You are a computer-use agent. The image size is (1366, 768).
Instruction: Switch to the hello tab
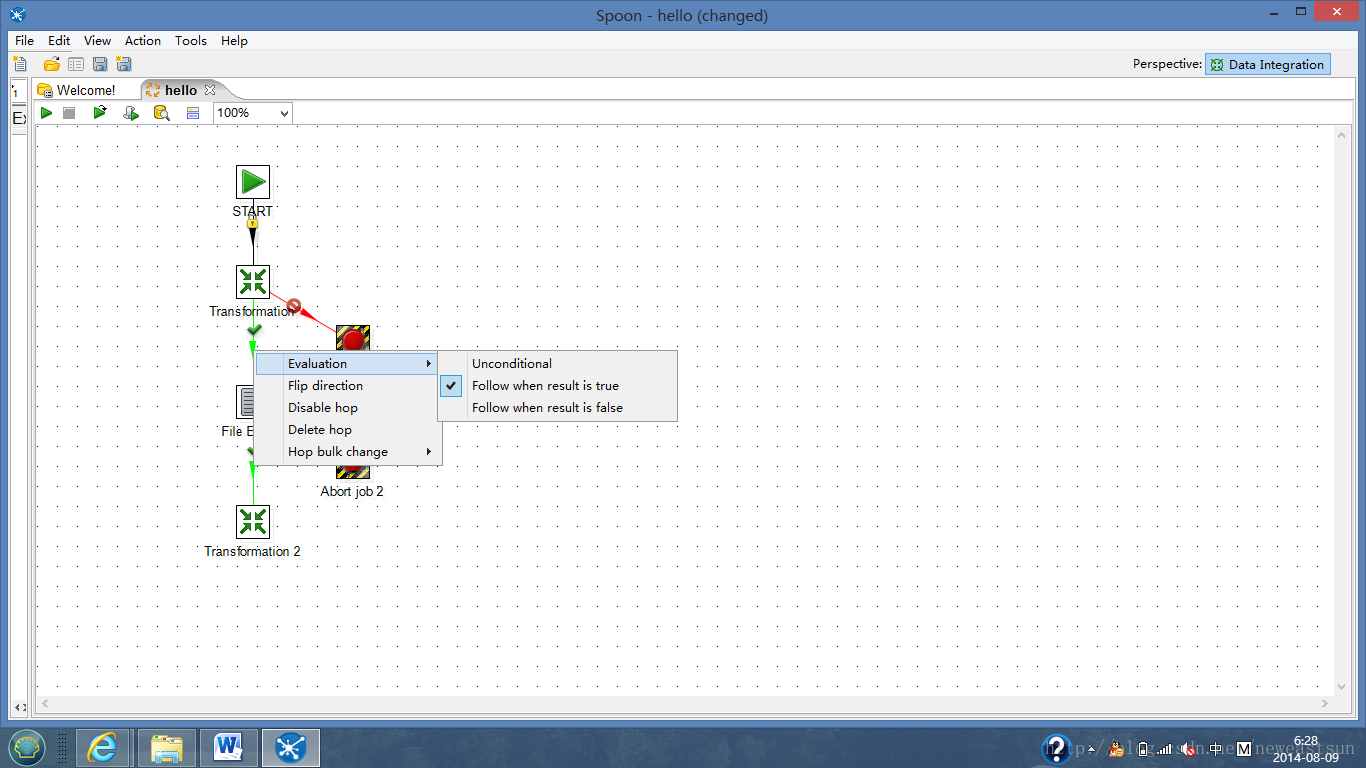click(181, 90)
